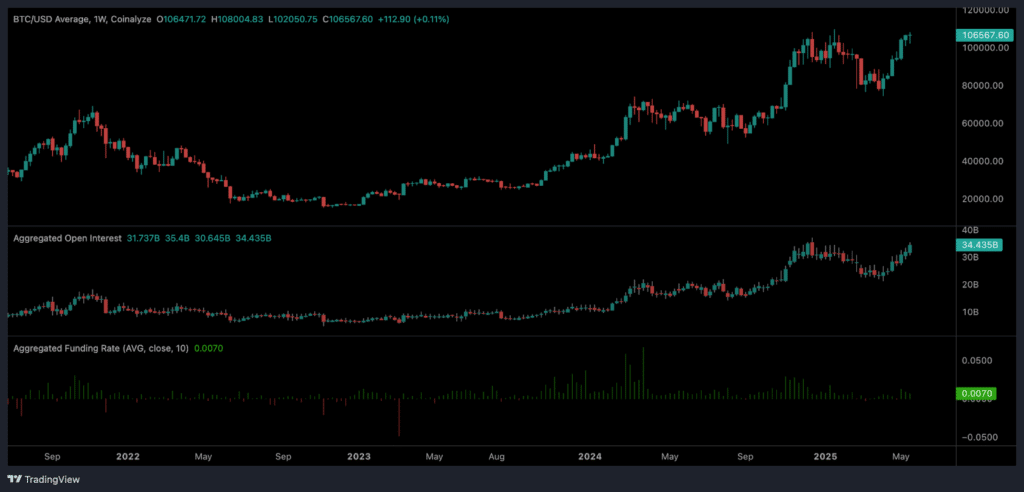Viewport: 1024px width, 492px height.
Task: Click the 2024 label on time axis
Action: 589,456
